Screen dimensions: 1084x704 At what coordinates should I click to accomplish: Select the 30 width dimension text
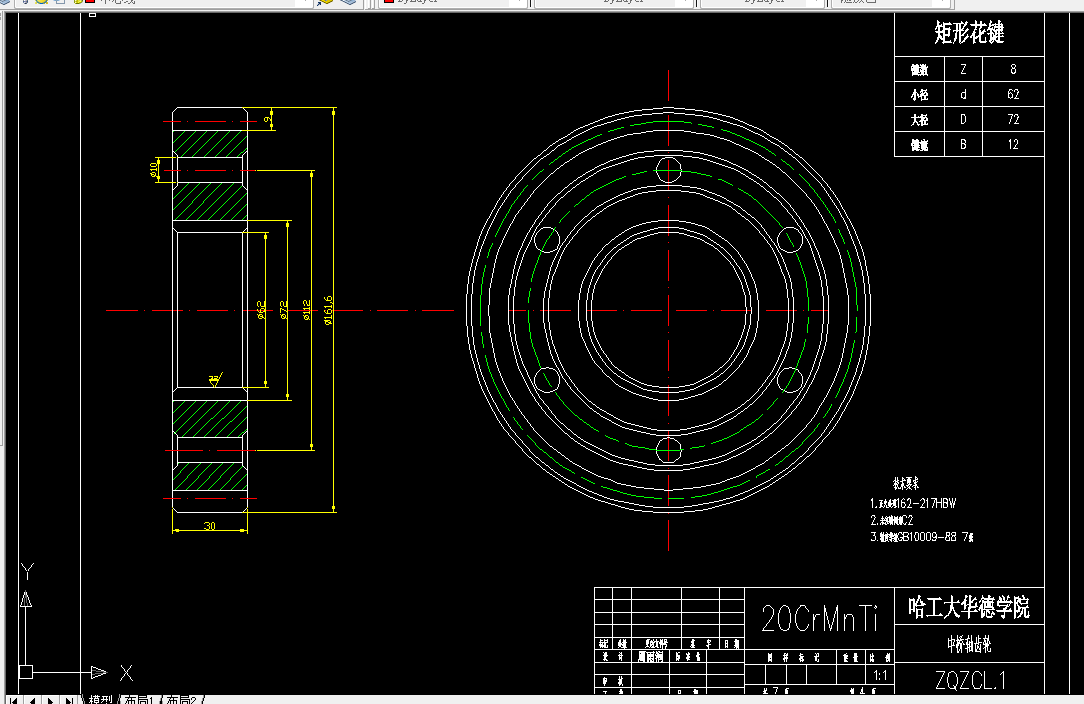[x=209, y=526]
